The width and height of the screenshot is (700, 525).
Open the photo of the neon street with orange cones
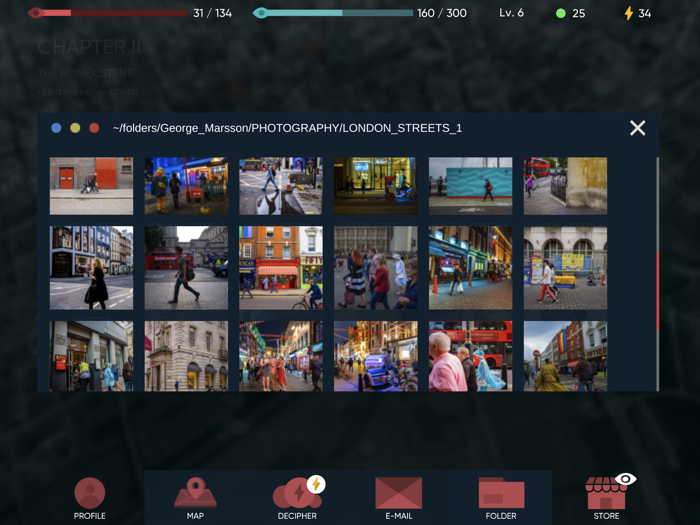coord(471,268)
